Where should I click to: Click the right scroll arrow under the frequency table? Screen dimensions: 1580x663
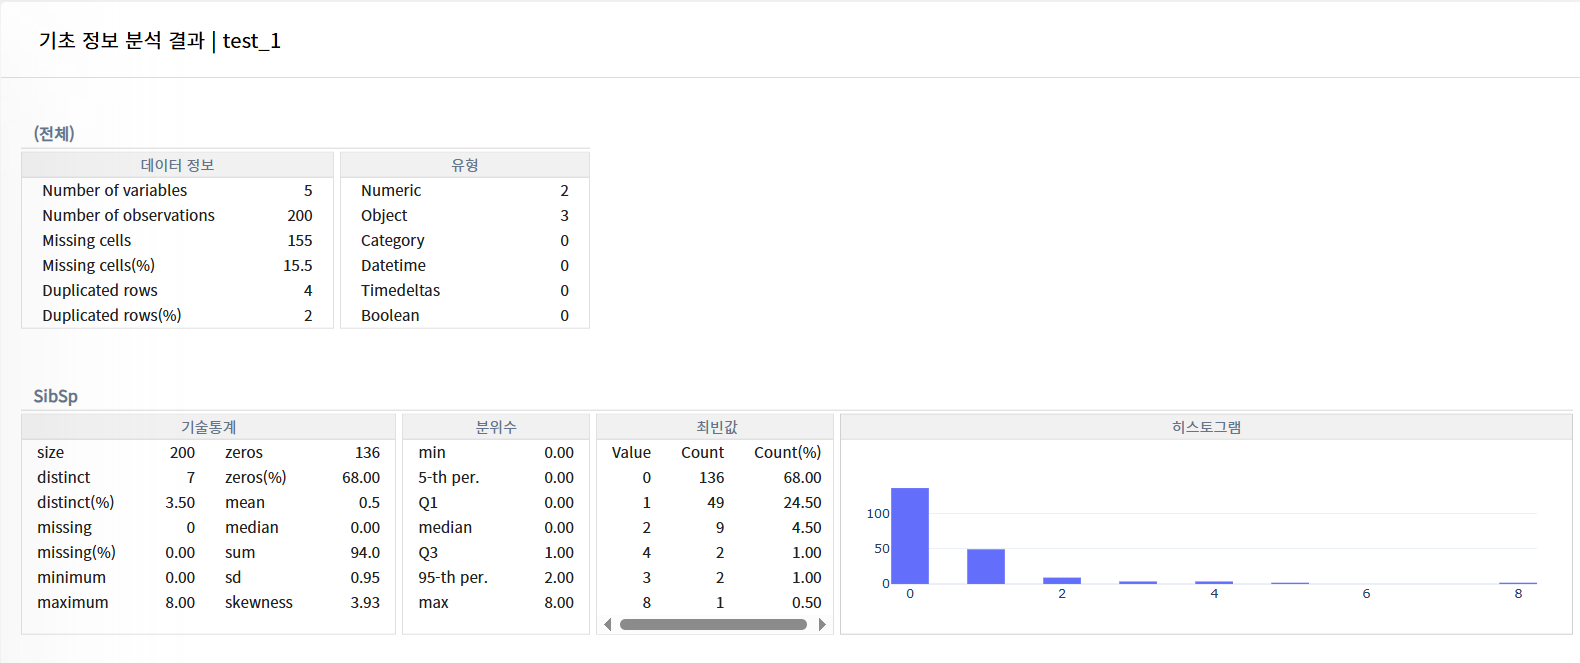[x=822, y=625]
